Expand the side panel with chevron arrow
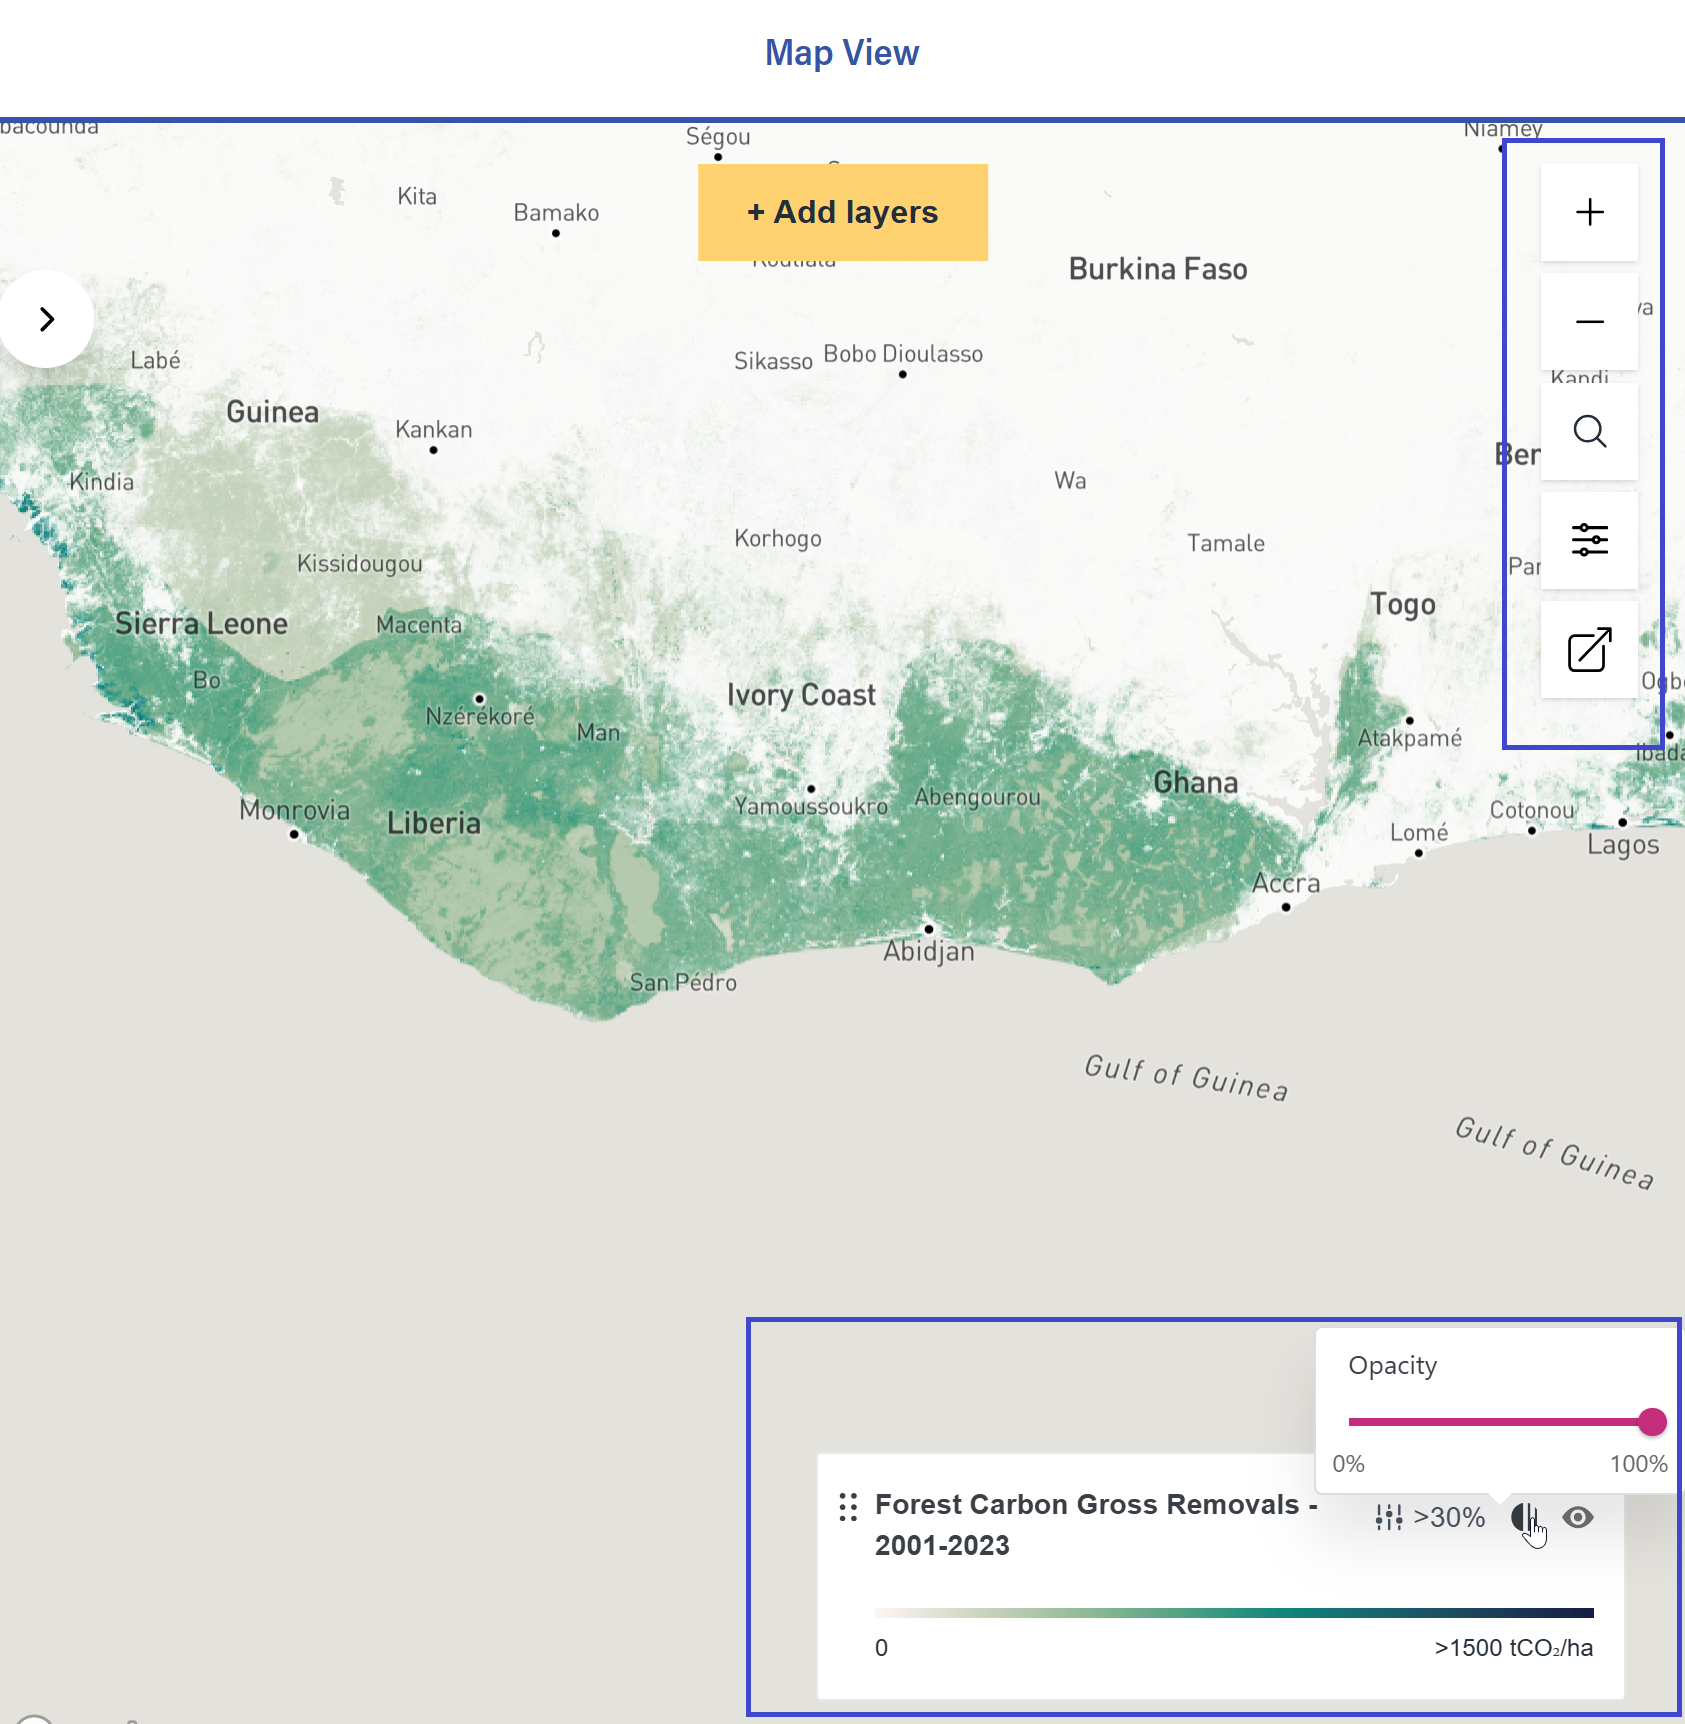The image size is (1685, 1724). click(46, 319)
